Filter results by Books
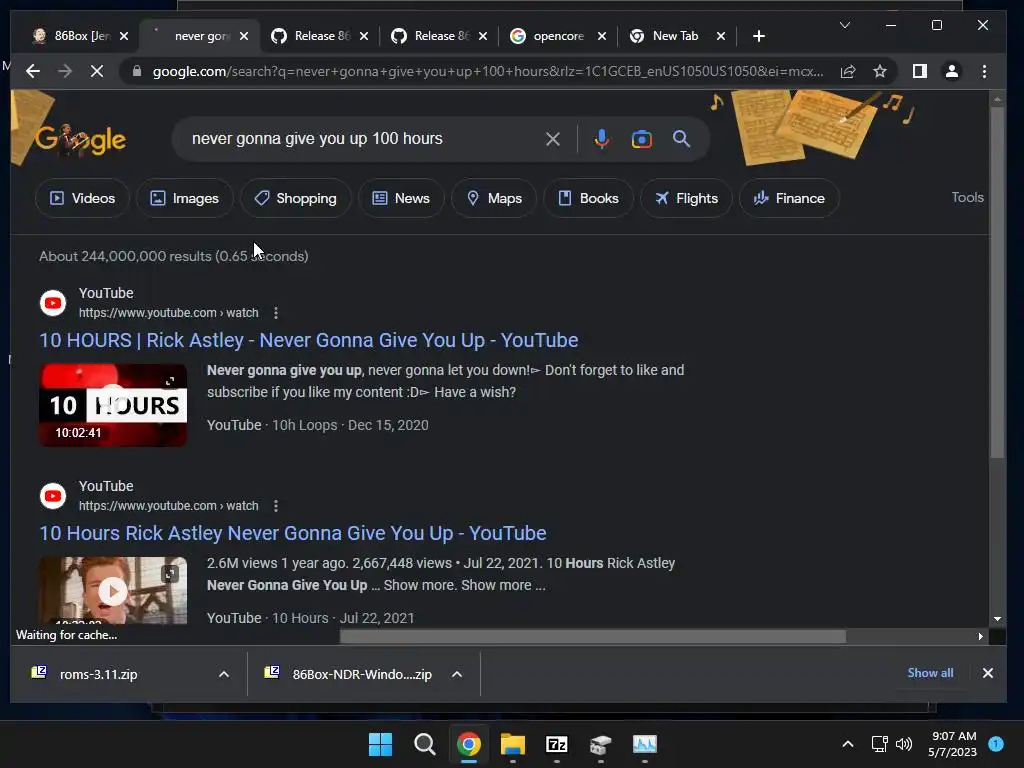 pyautogui.click(x=588, y=198)
